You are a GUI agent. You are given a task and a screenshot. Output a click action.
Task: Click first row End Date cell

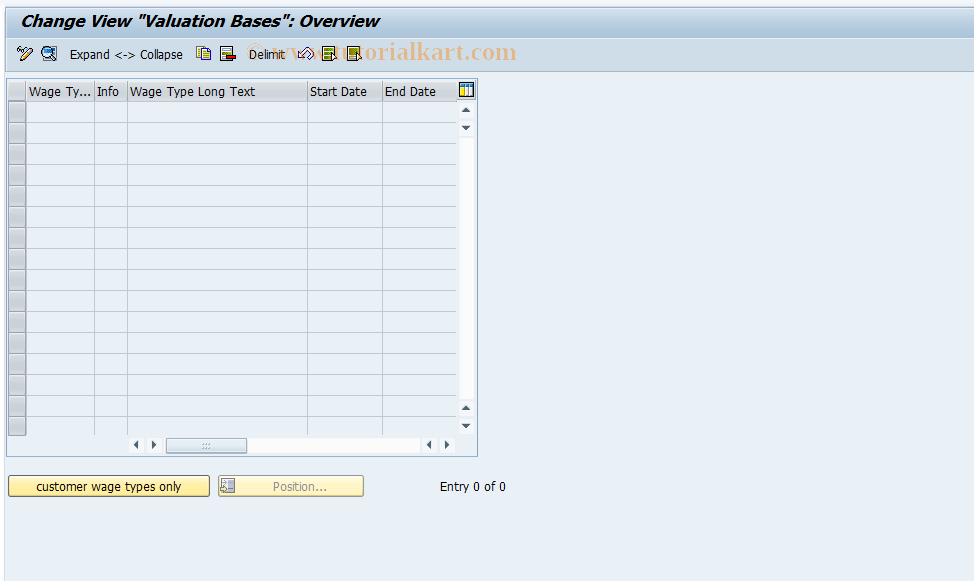pos(419,112)
